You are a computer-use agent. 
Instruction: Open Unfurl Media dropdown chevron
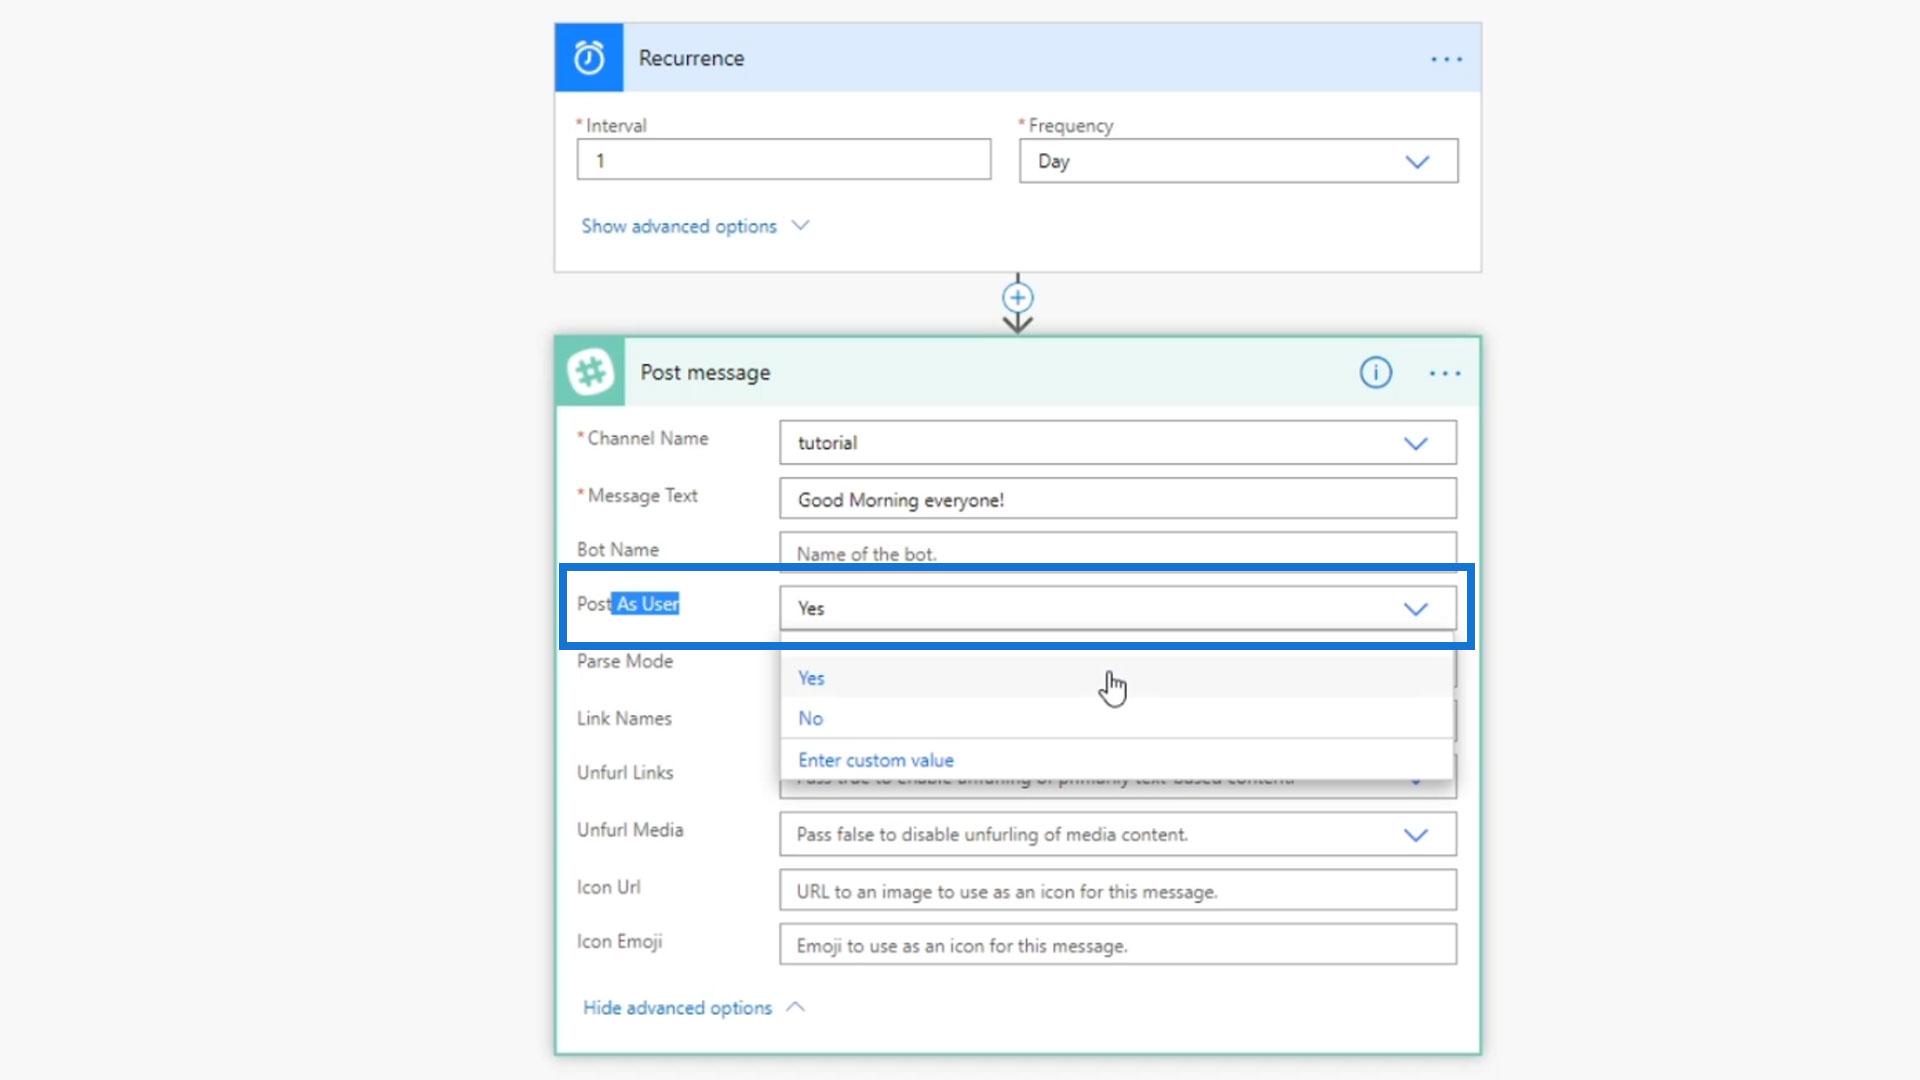1415,835
